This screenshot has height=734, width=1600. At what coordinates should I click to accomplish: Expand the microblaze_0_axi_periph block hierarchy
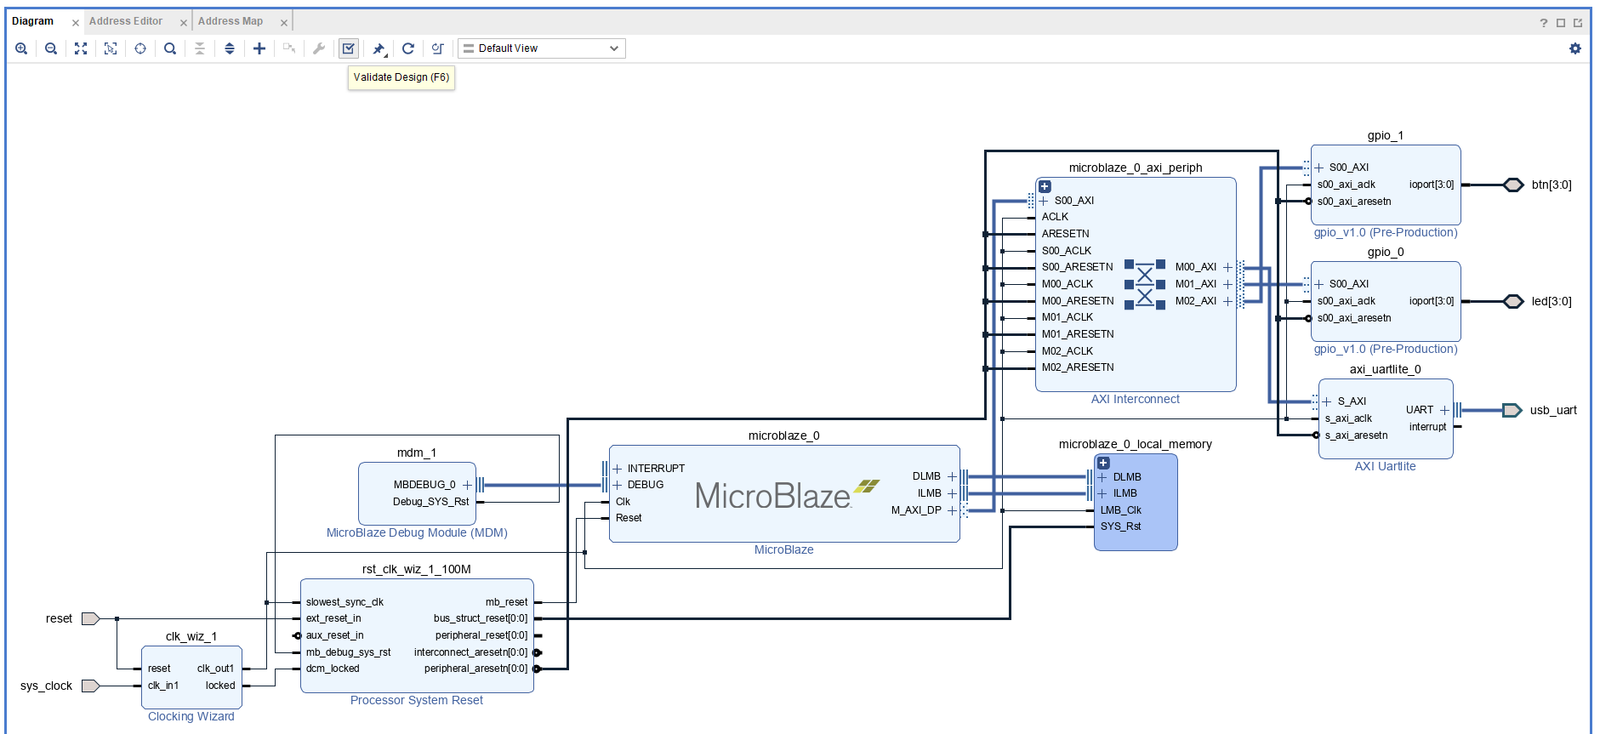(1045, 187)
